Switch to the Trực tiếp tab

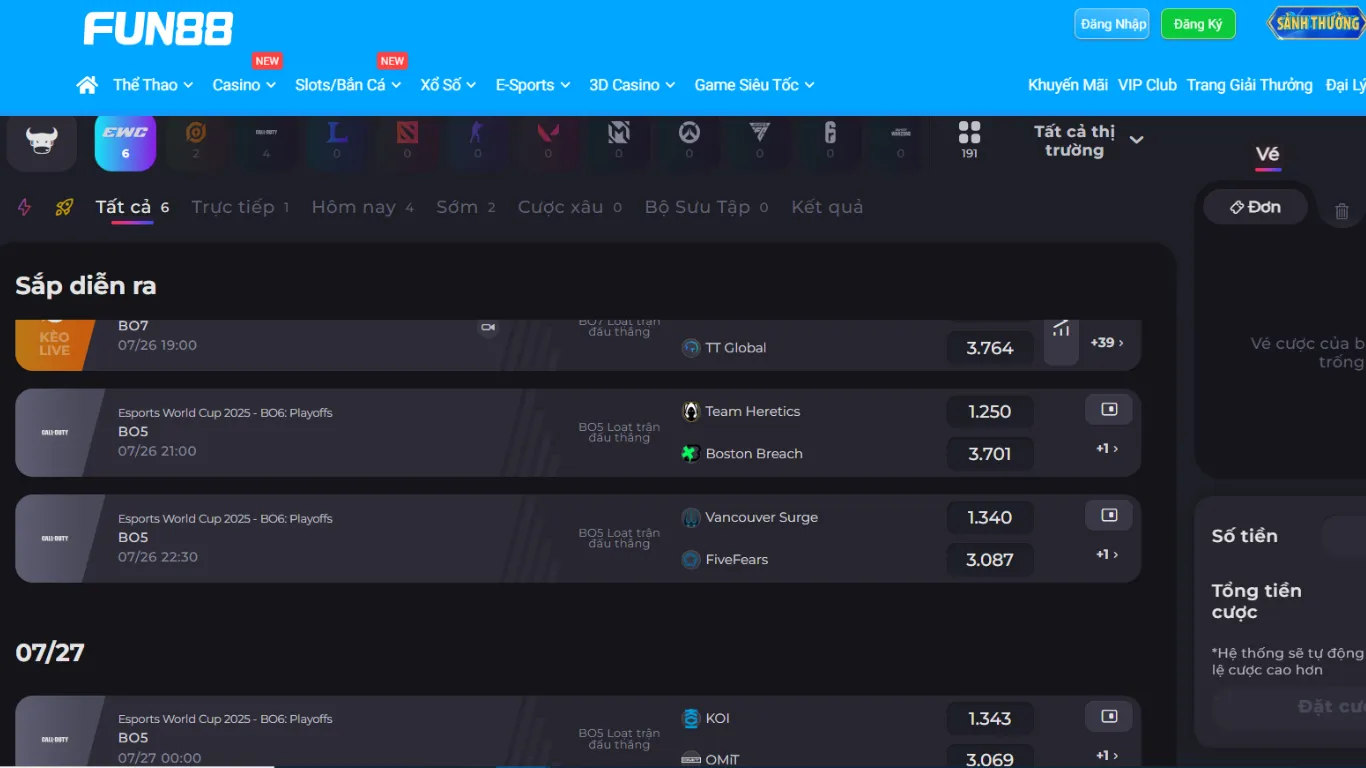coord(240,207)
